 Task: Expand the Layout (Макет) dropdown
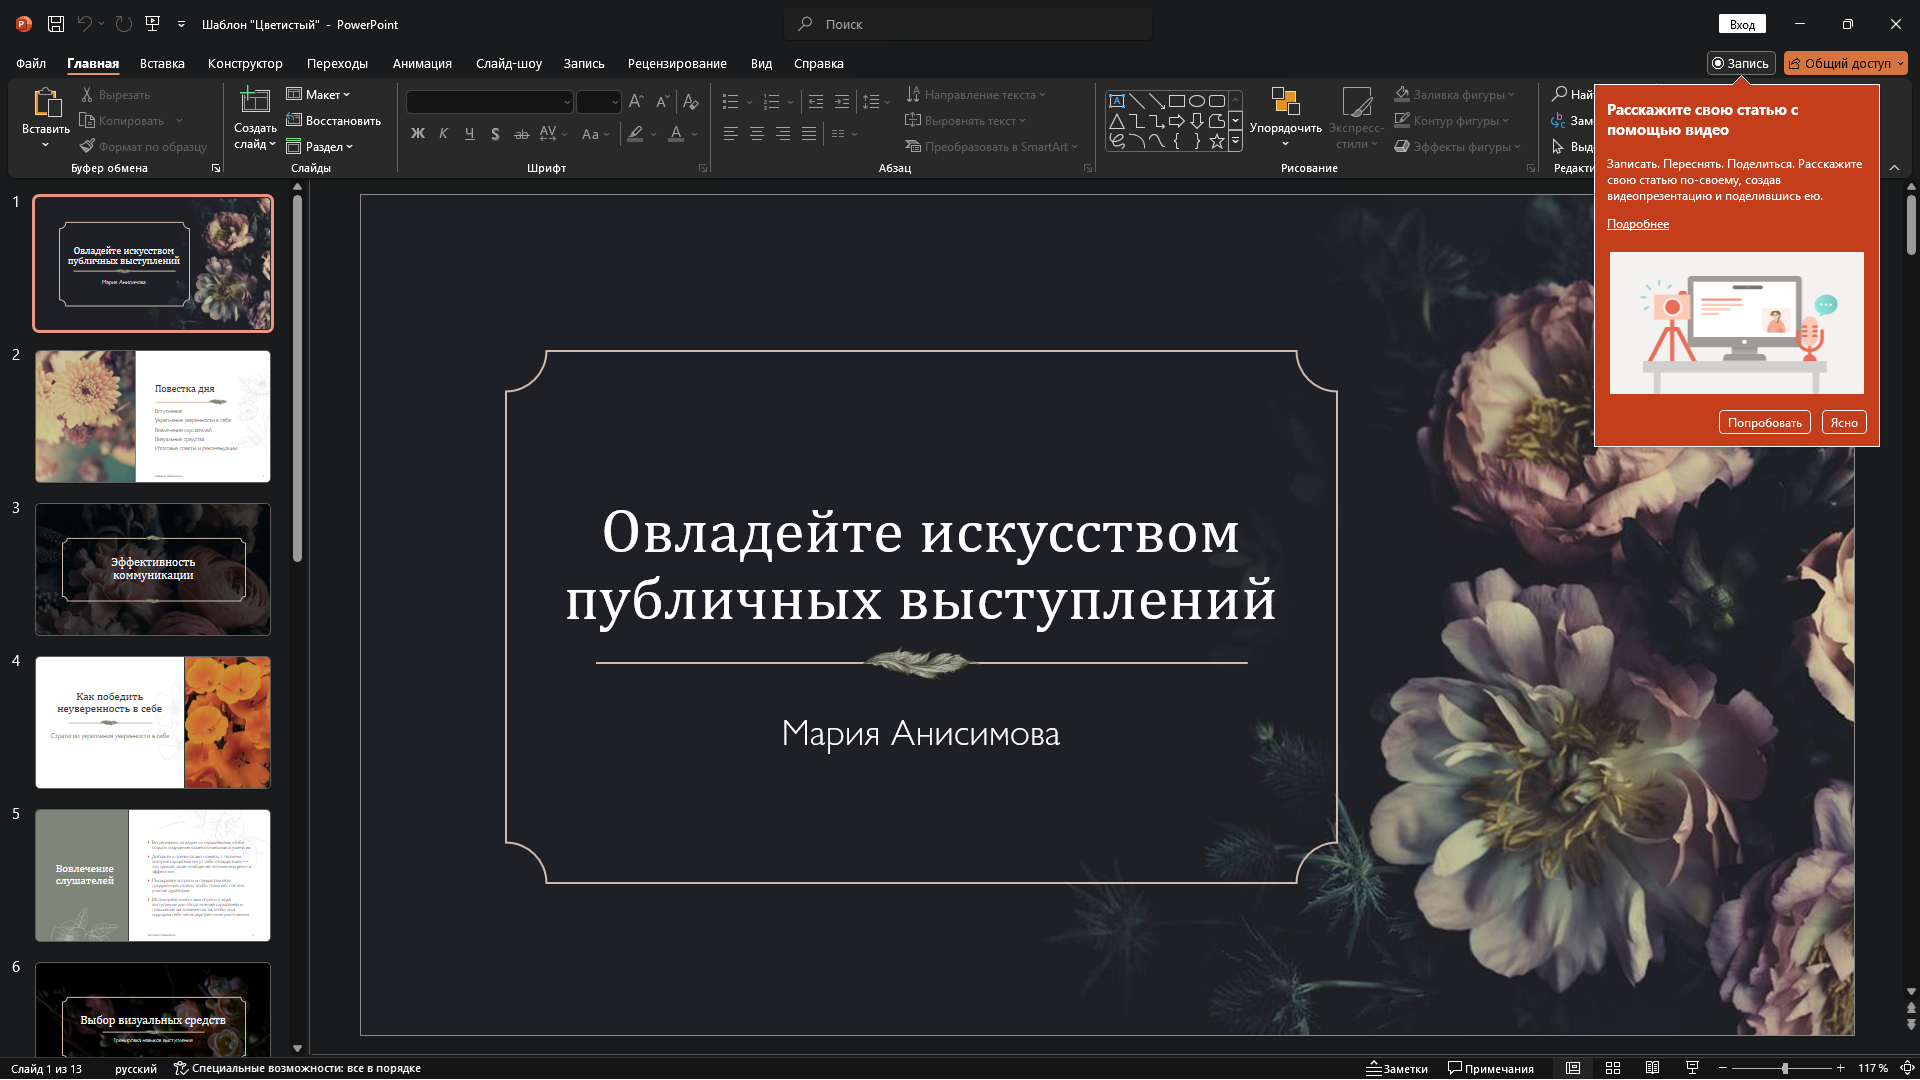point(319,94)
